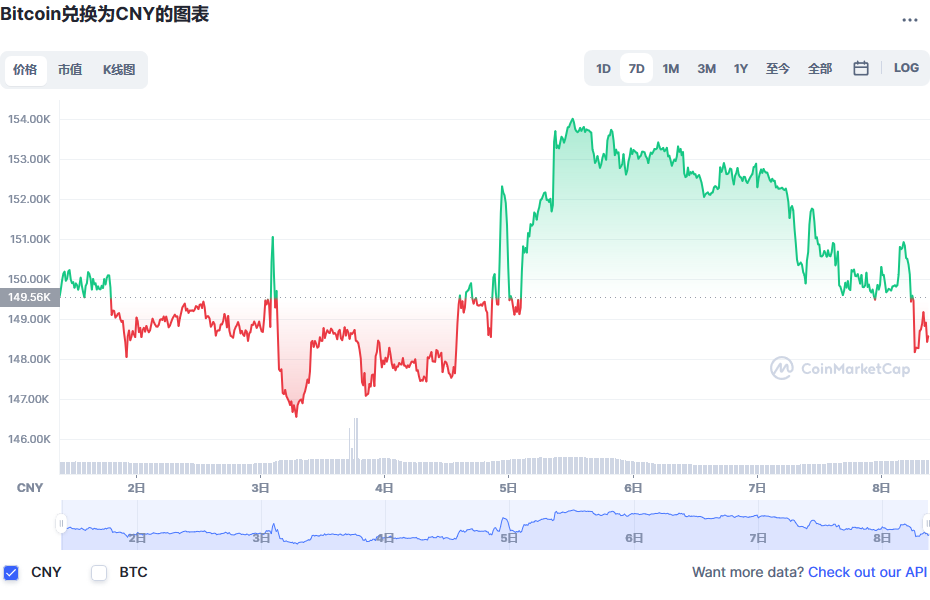Grab the right handle of range navigator

click(x=926, y=524)
